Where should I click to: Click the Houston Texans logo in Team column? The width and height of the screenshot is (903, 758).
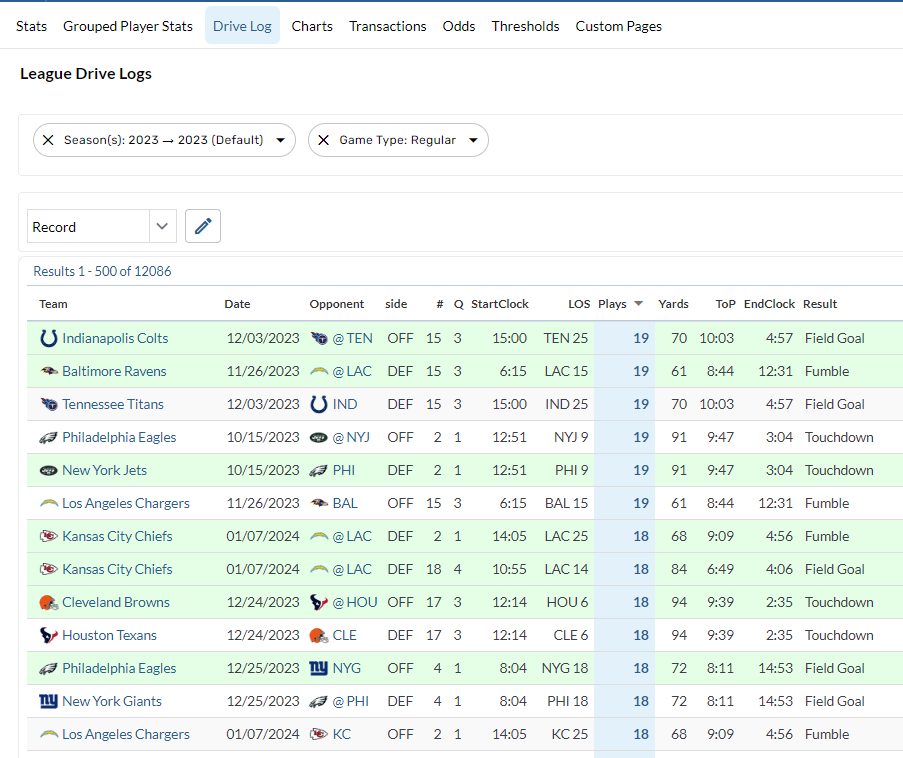click(x=48, y=635)
